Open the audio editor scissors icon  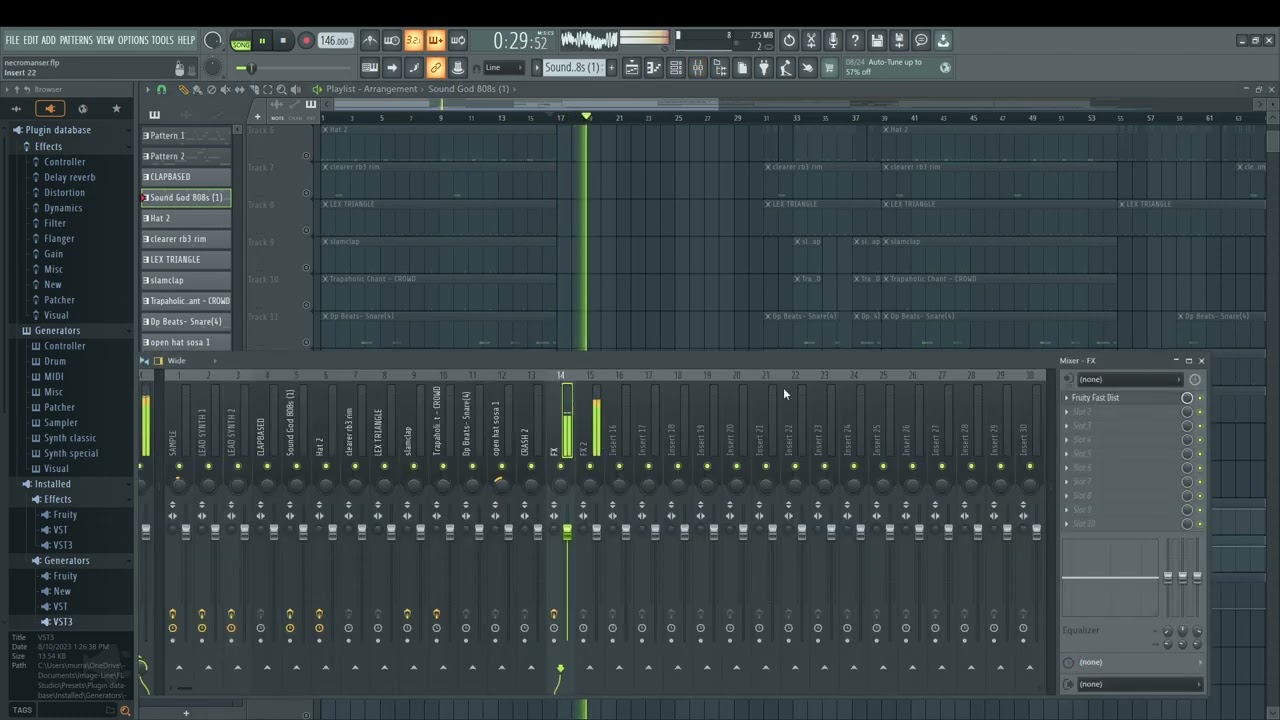tap(811, 41)
